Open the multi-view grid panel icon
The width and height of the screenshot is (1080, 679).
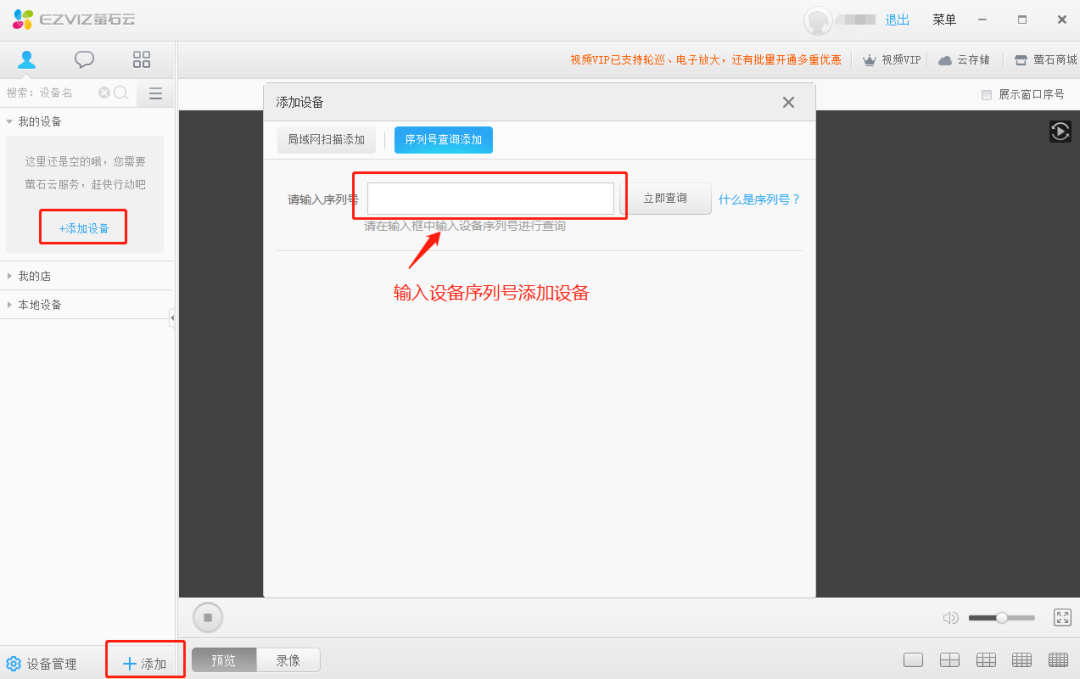point(141,59)
